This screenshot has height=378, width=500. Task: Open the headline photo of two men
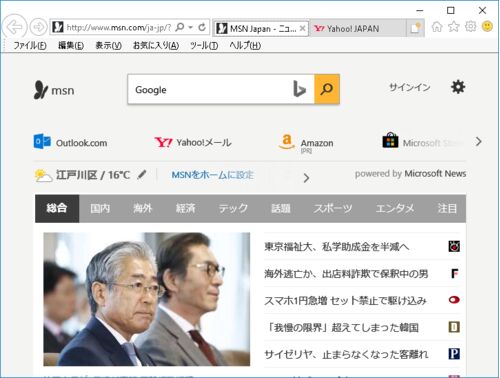tap(147, 299)
